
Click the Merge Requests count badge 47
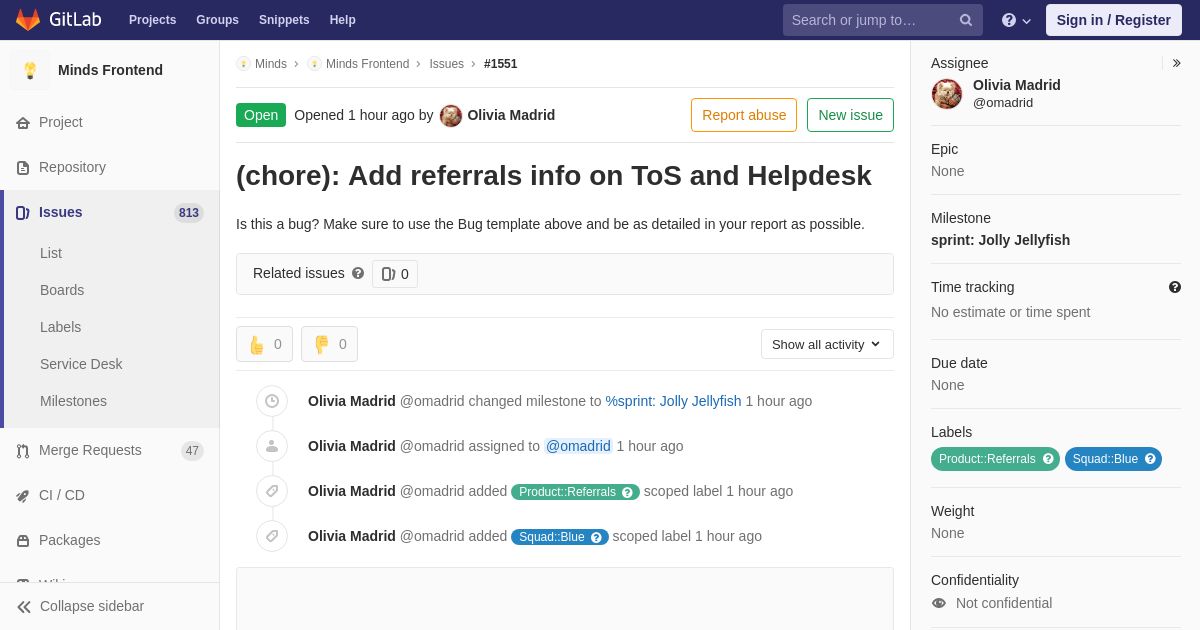192,451
